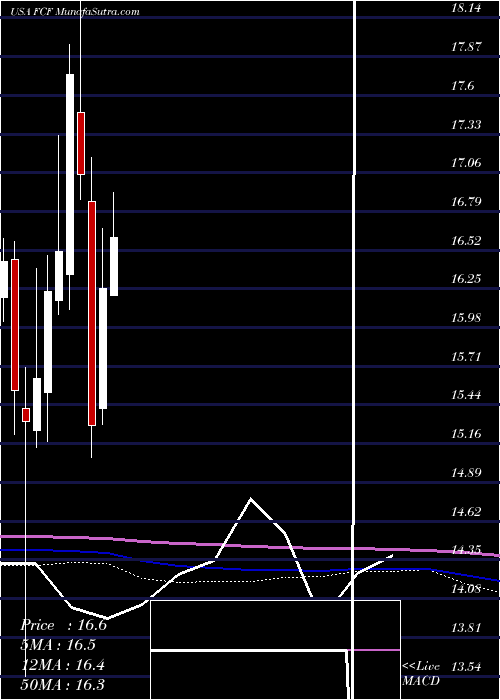500x700 pixels.
Task: Click the 14.62 price axis label
Action: pyautogui.click(x=466, y=511)
